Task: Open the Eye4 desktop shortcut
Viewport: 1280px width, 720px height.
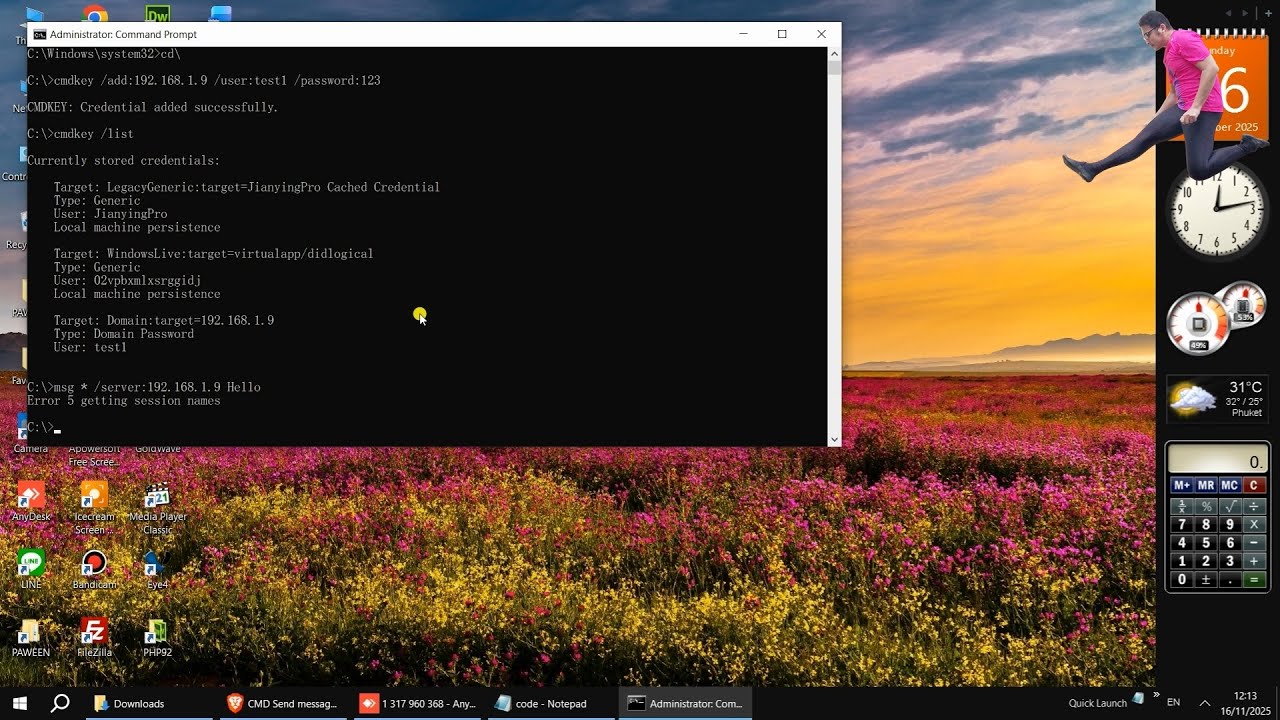Action: 157,569
